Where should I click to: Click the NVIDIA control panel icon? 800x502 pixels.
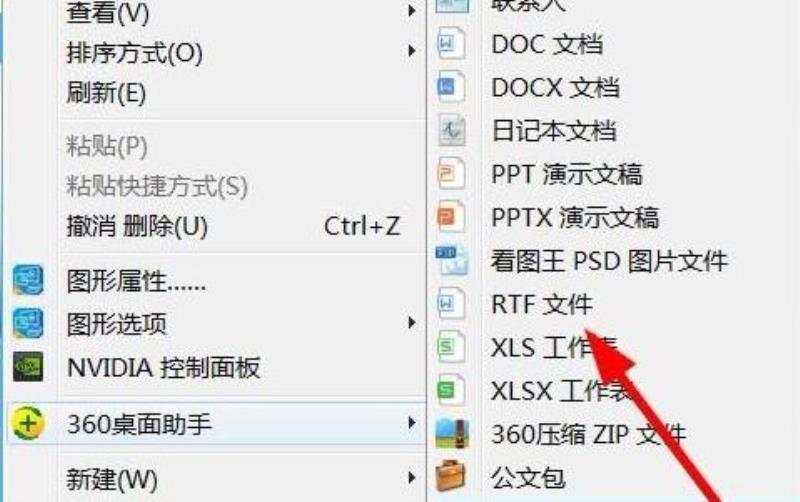28,367
